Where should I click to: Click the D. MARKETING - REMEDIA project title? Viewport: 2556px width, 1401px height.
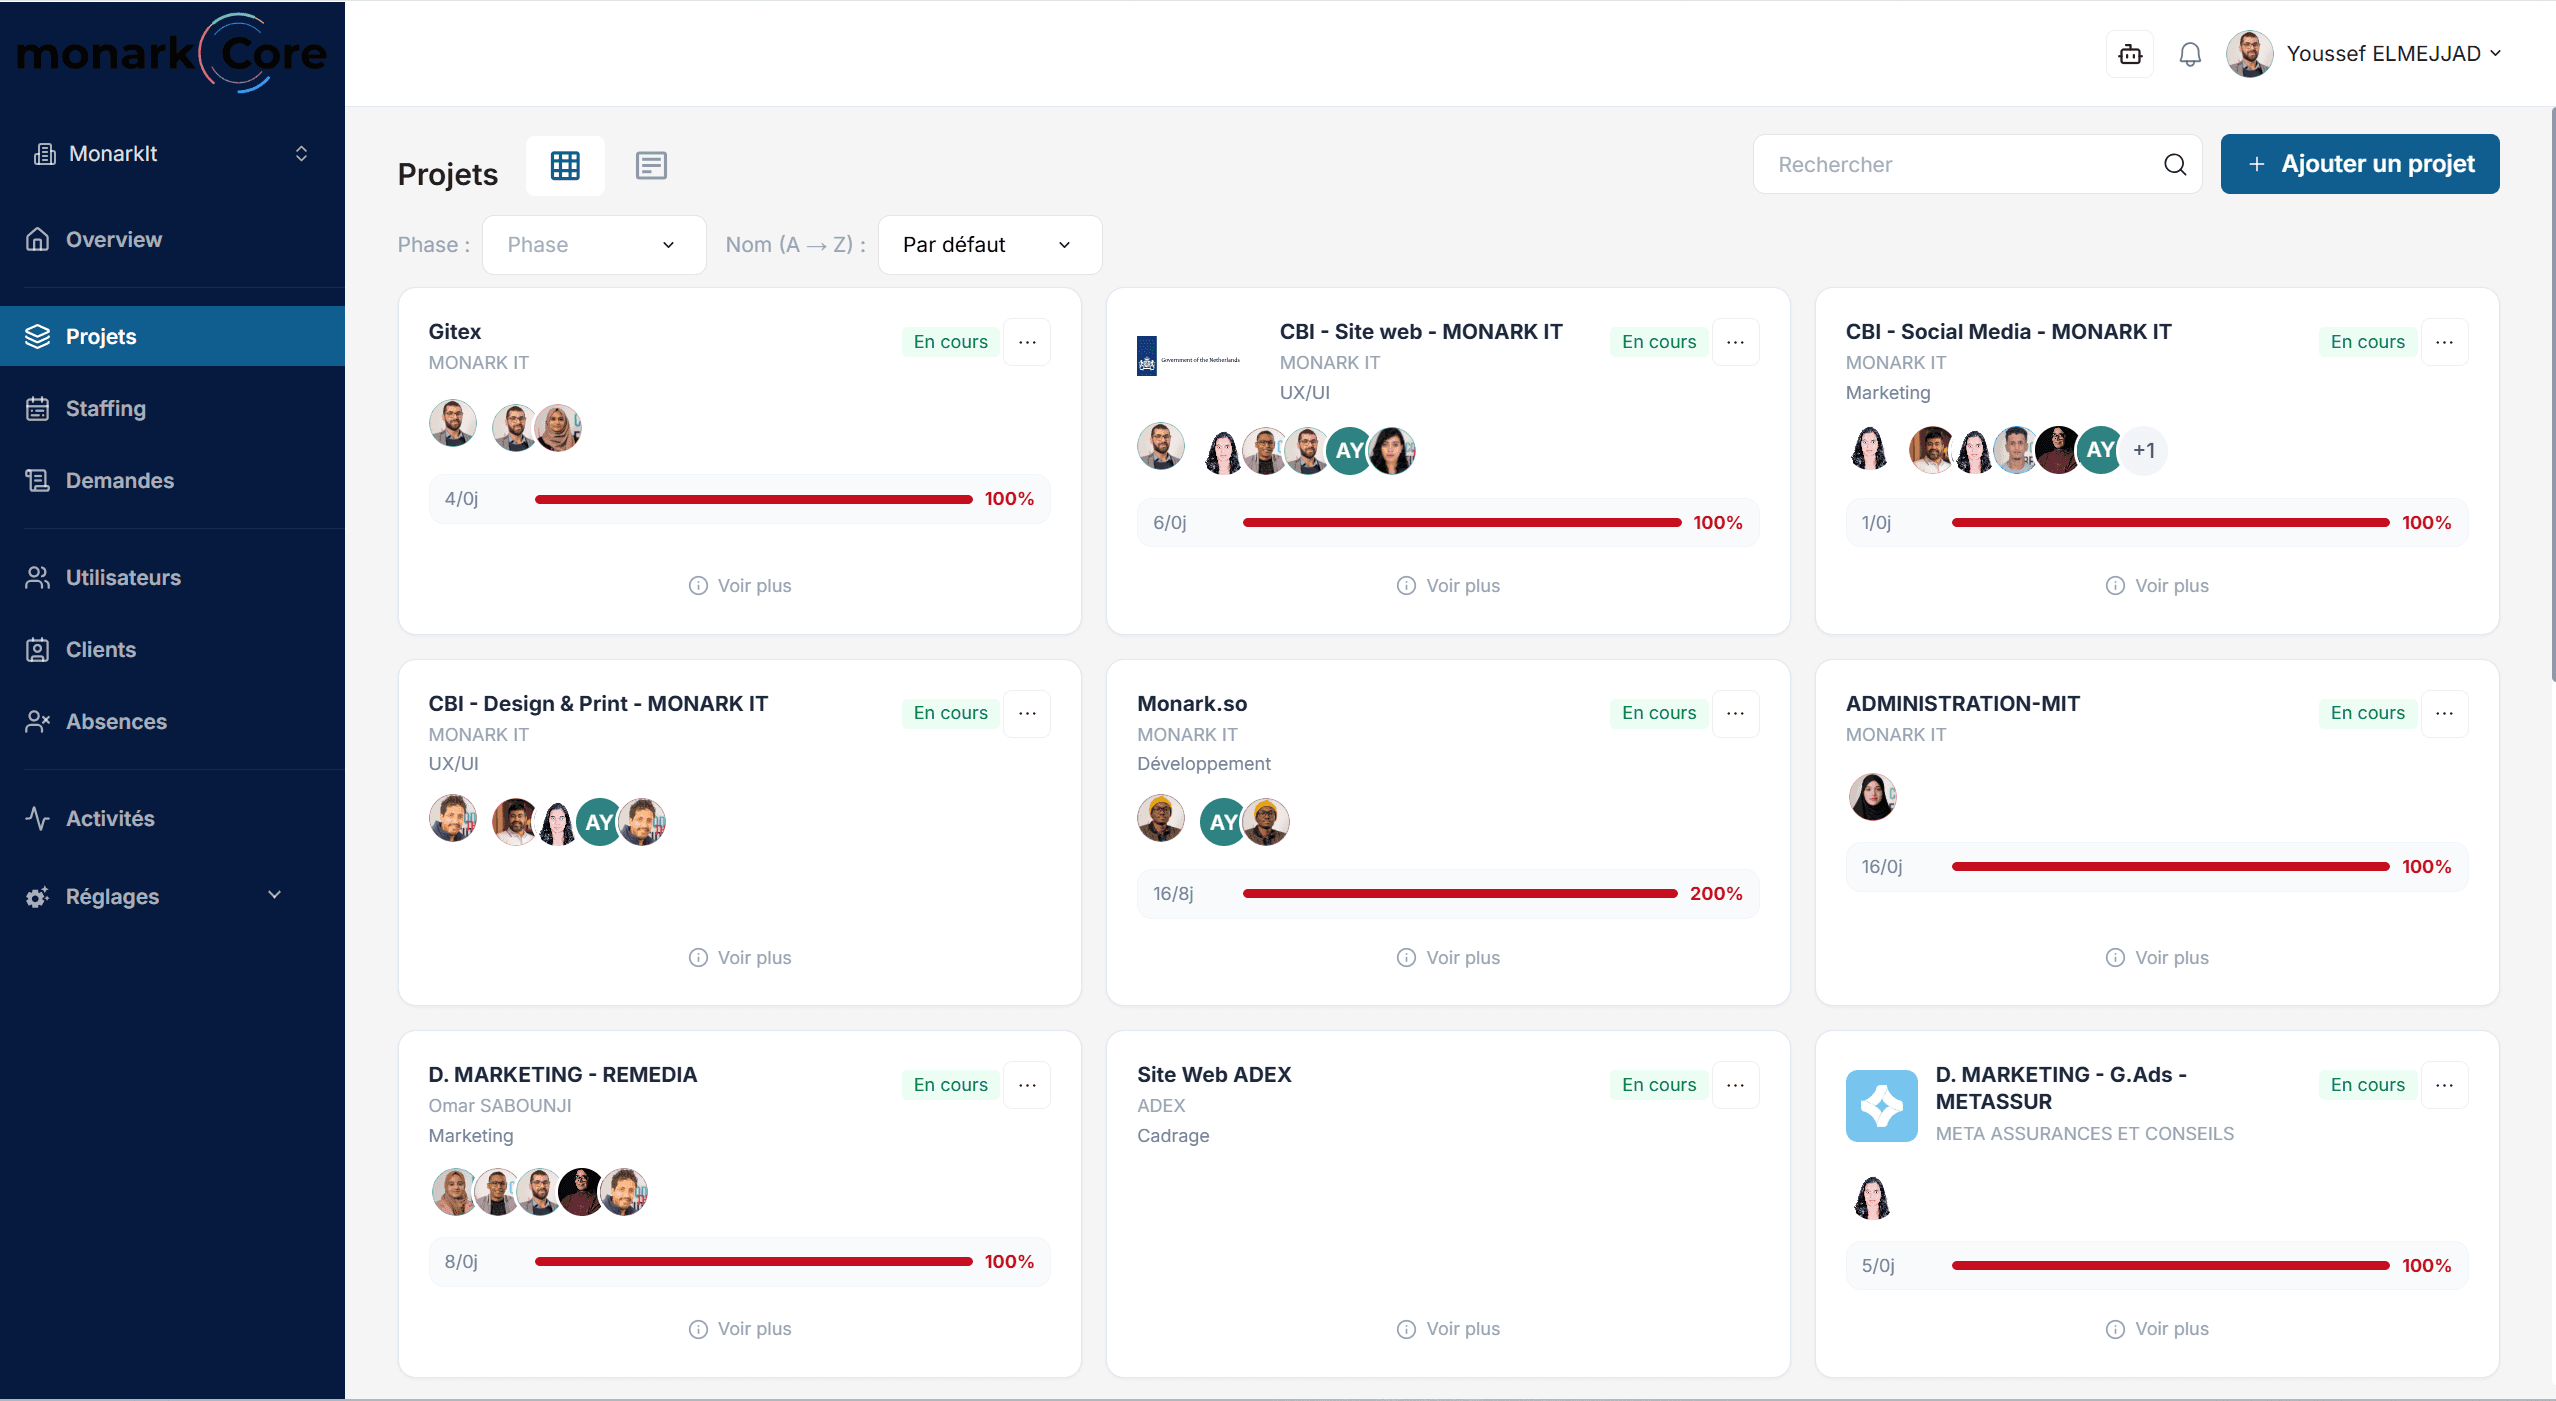563,1075
